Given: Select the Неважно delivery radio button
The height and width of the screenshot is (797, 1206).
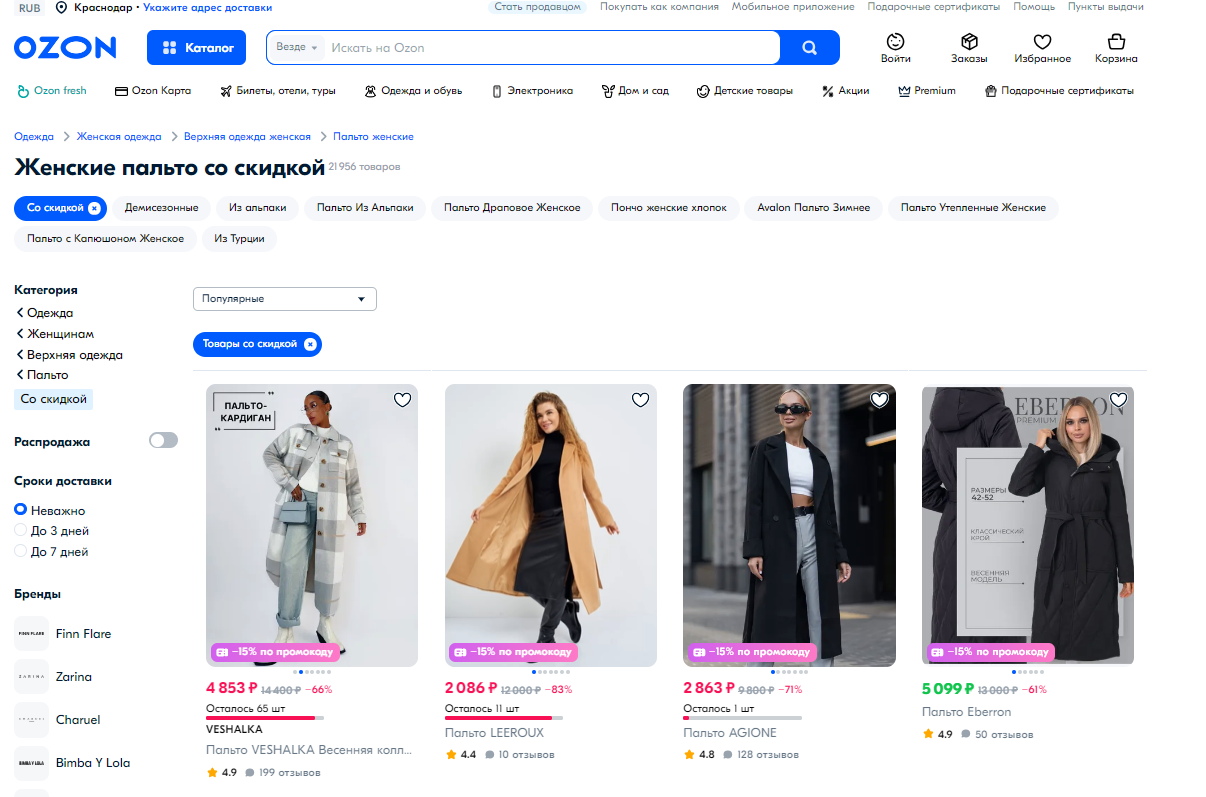Looking at the screenshot, I should [x=20, y=510].
